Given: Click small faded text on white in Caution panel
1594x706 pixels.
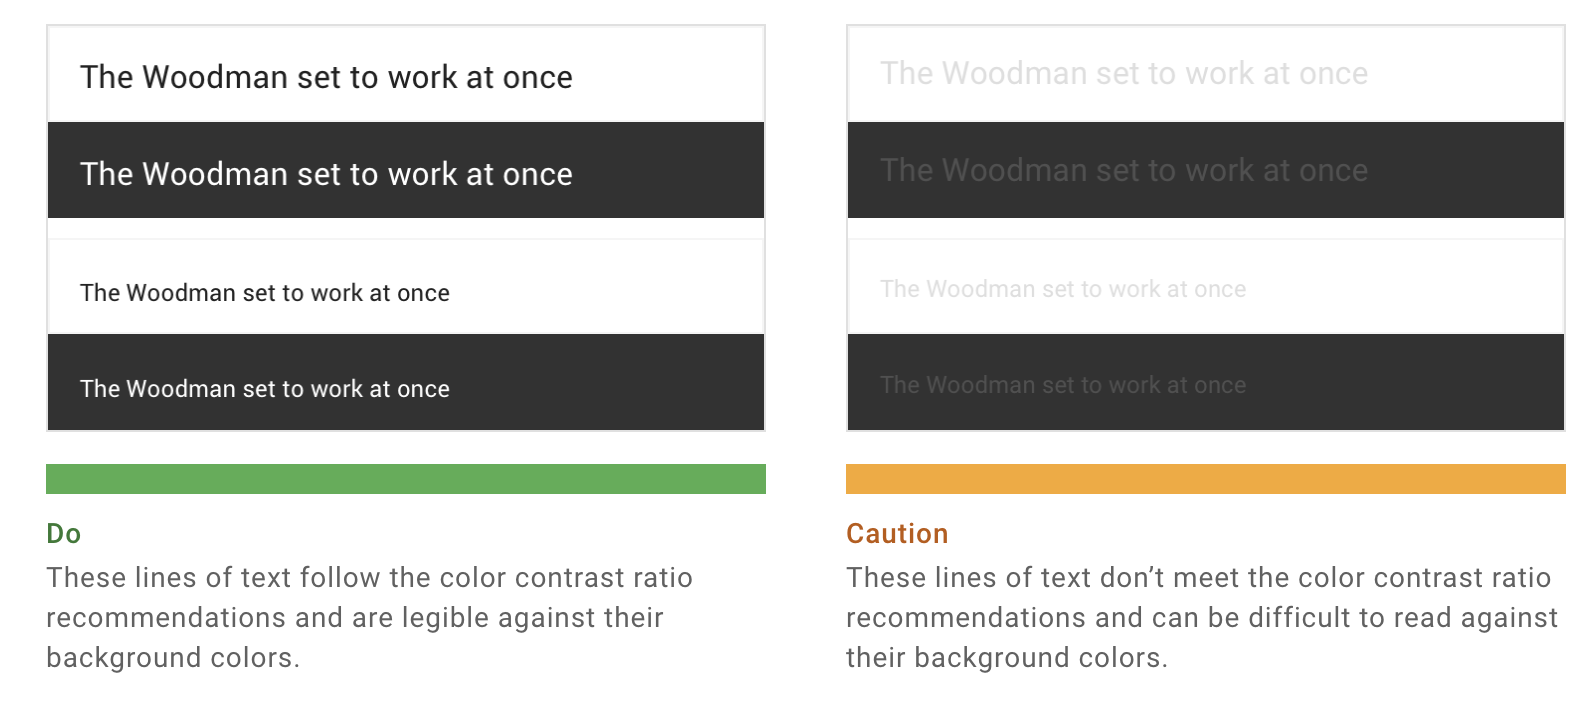Looking at the screenshot, I should 1063,289.
